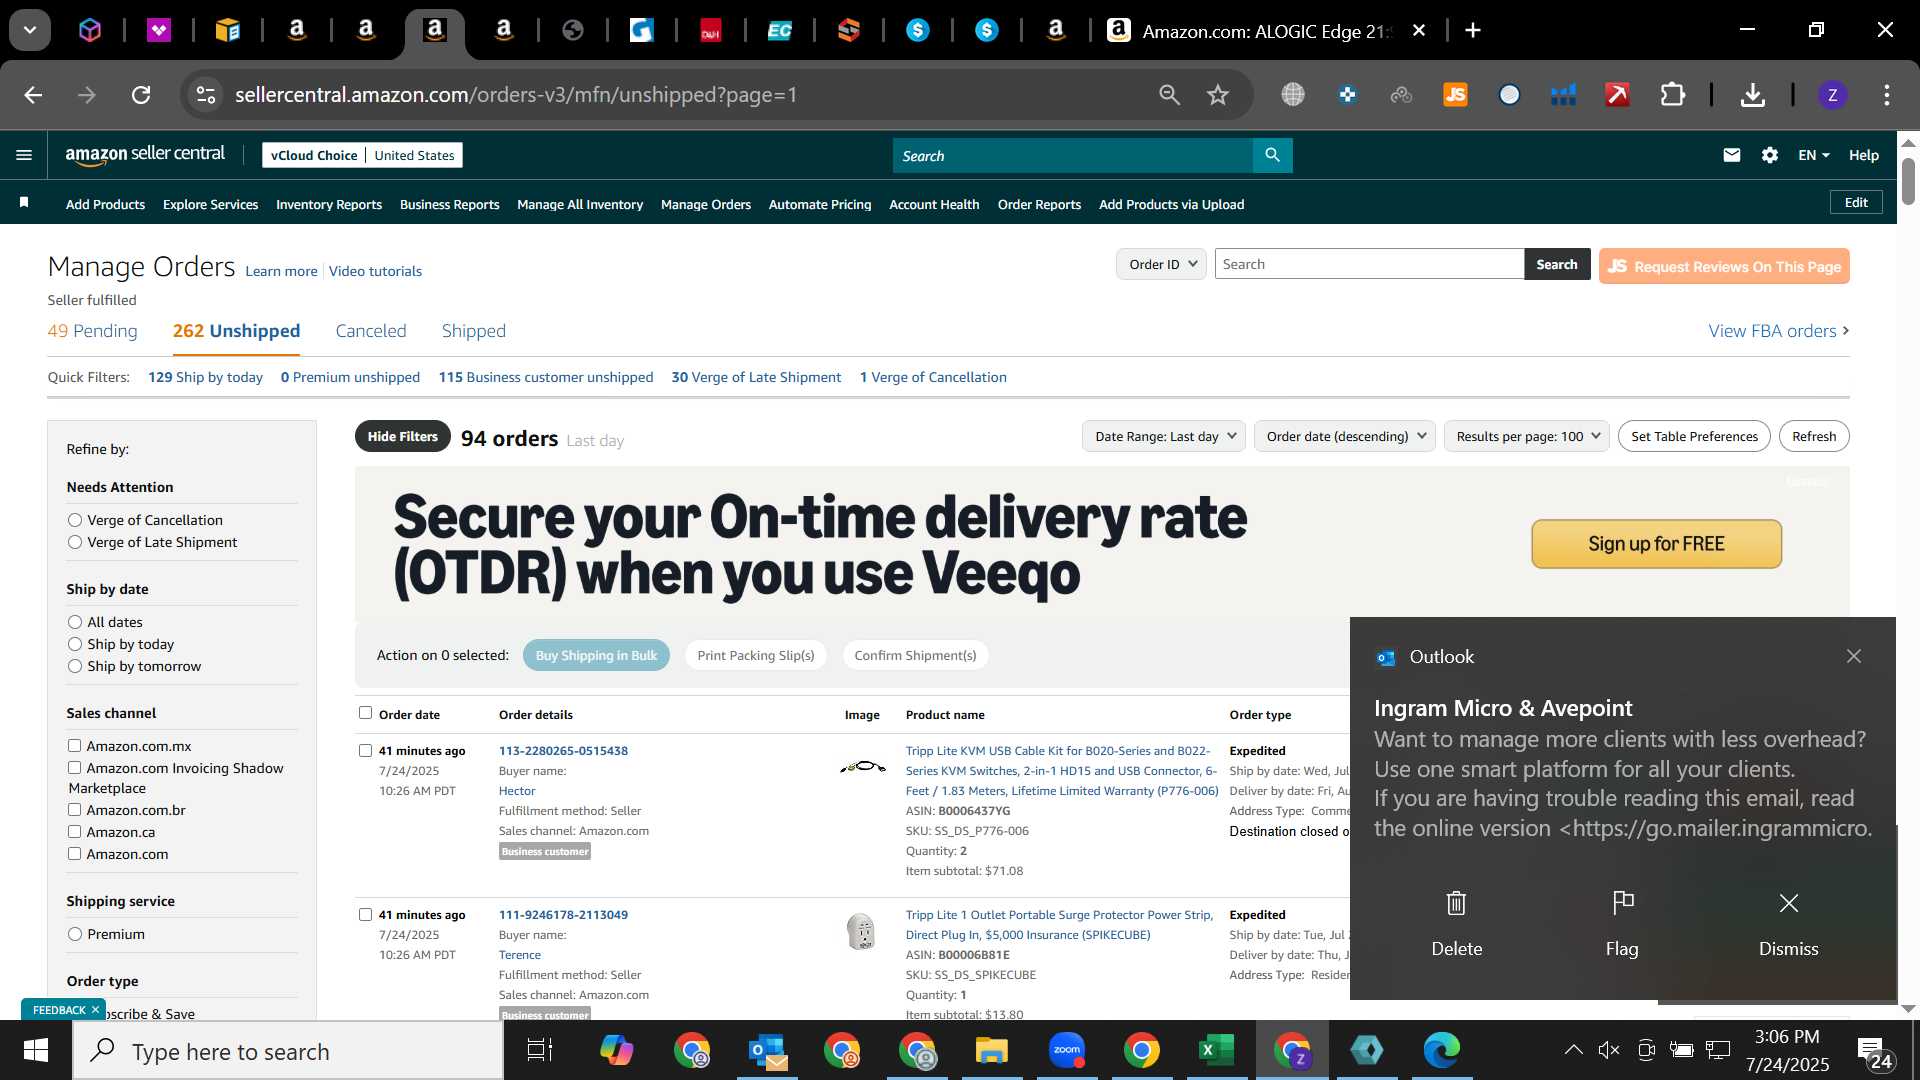Open the Manage Orders menu item
This screenshot has width=1920, height=1080.
click(706, 204)
